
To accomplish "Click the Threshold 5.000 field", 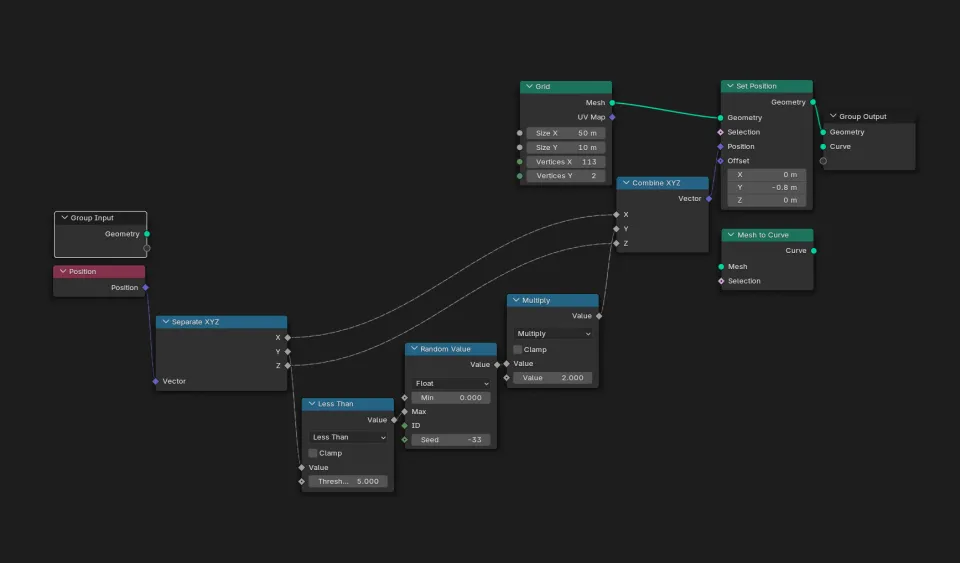I will [348, 481].
